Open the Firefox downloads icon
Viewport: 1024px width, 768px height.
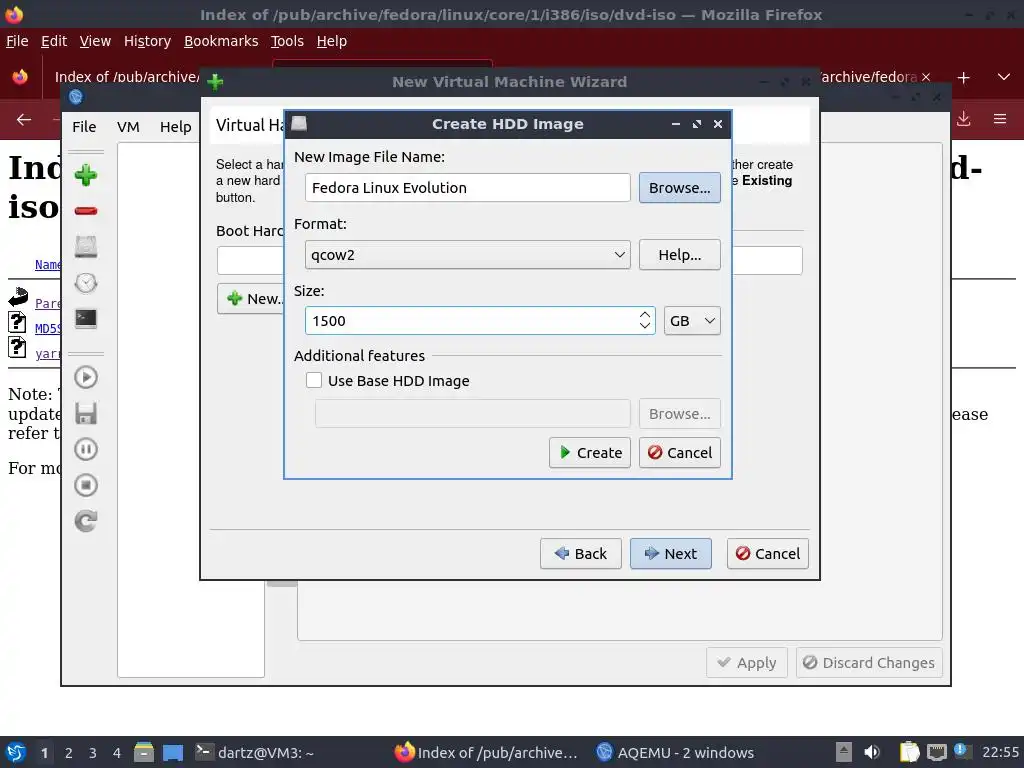pyautogui.click(x=963, y=119)
